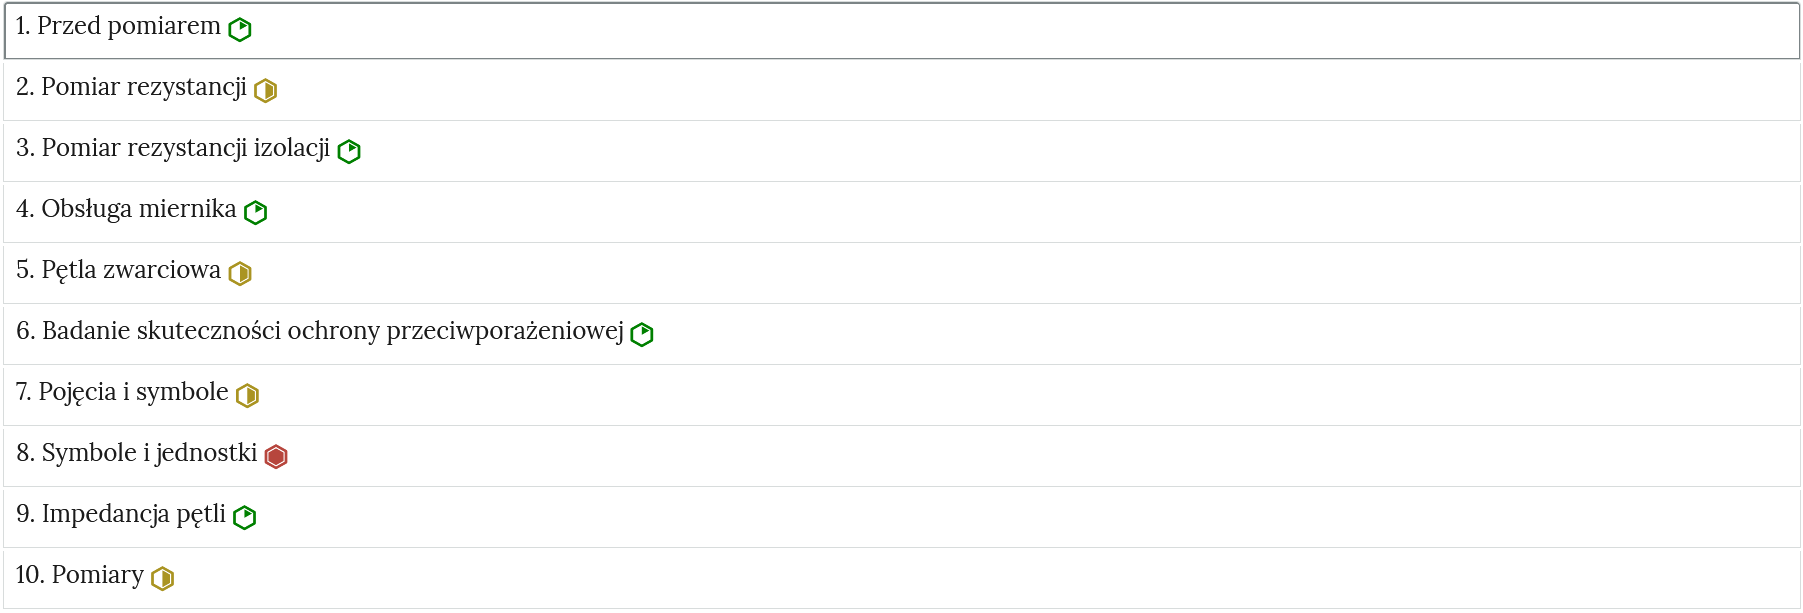Click green icon after Badanie skuteczności ochrony

[642, 335]
